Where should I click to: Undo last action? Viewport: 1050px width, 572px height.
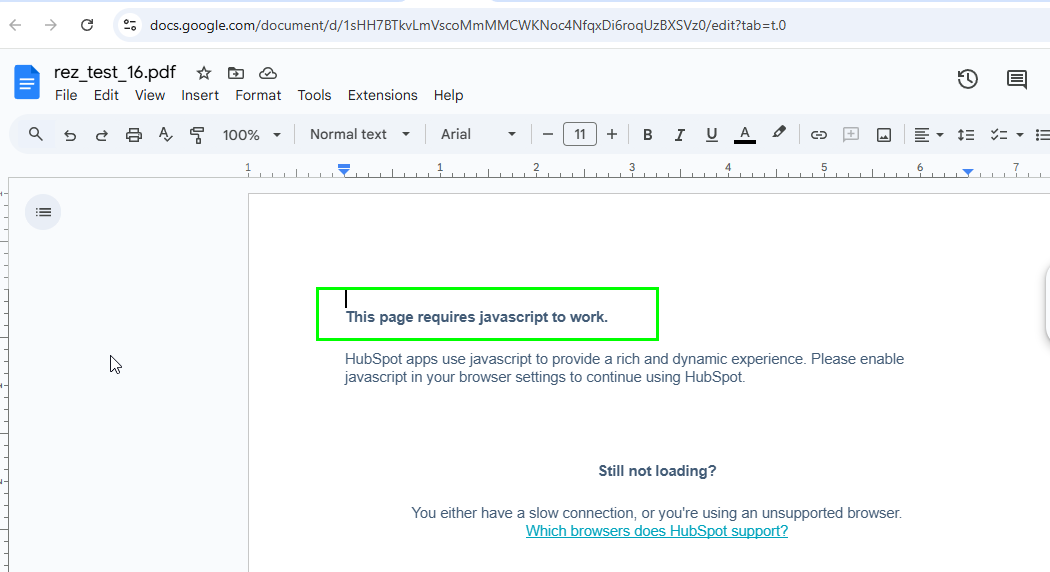point(70,135)
